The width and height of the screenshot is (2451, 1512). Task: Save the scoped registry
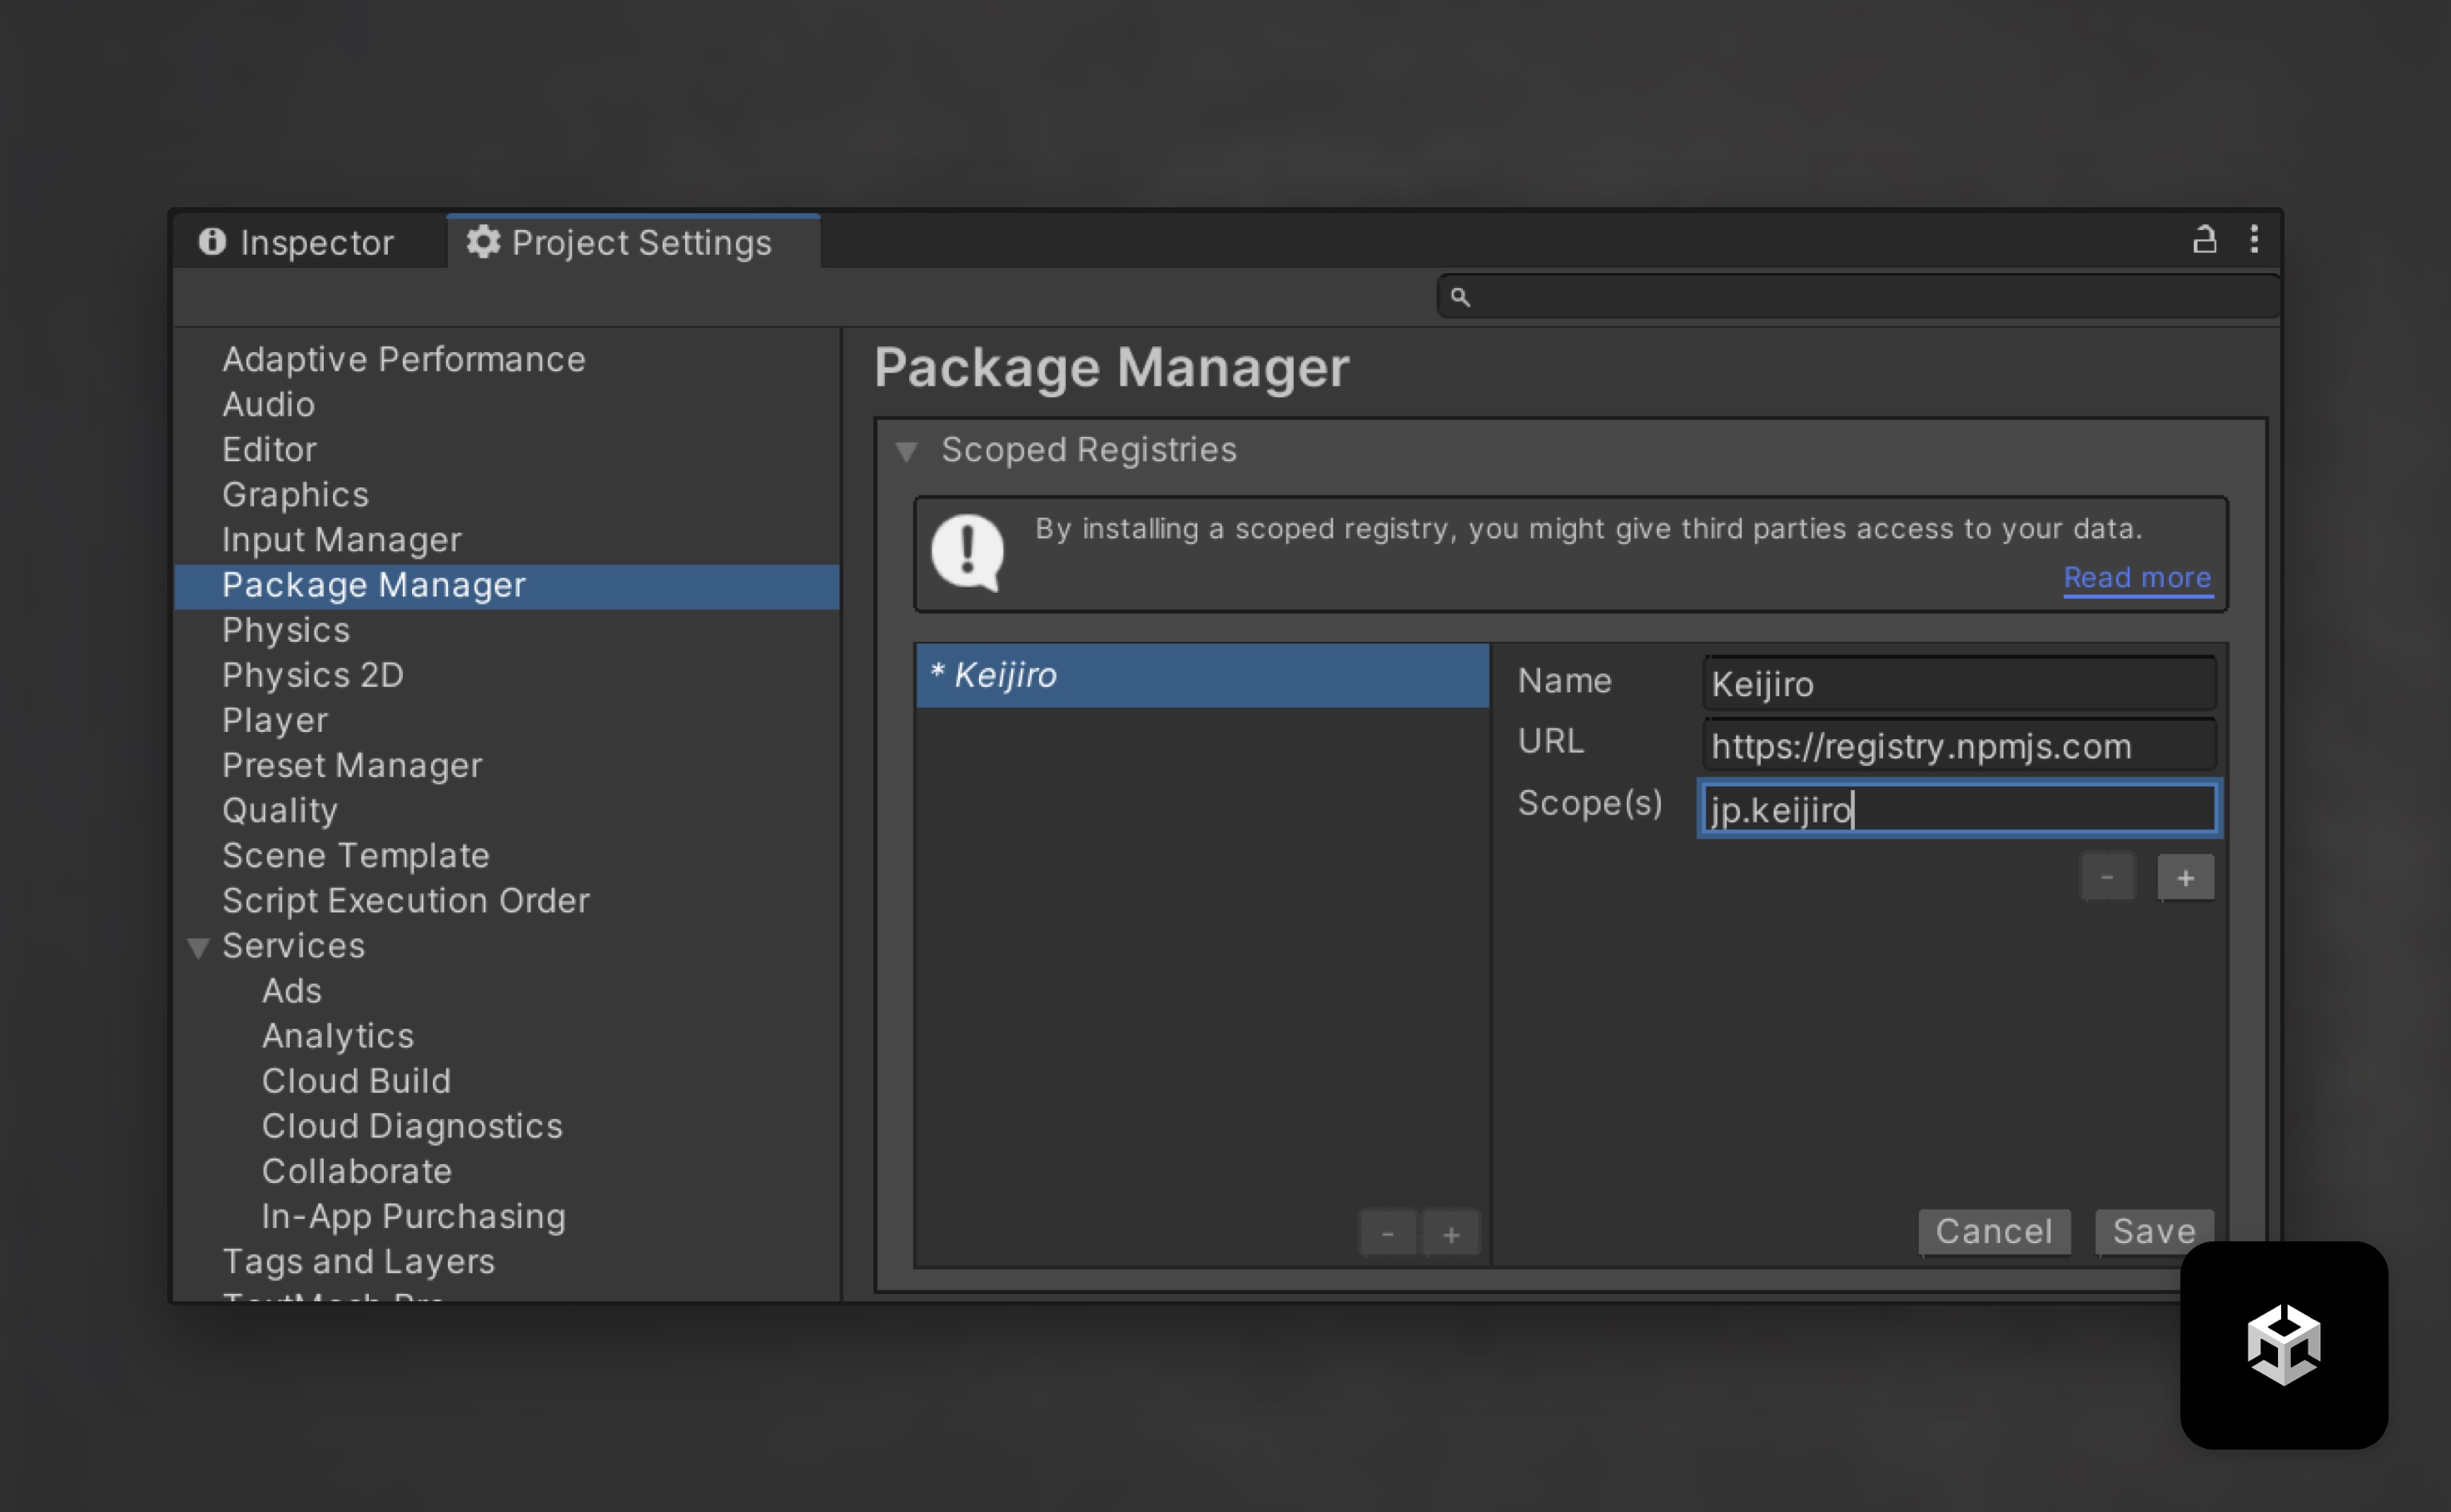2153,1231
